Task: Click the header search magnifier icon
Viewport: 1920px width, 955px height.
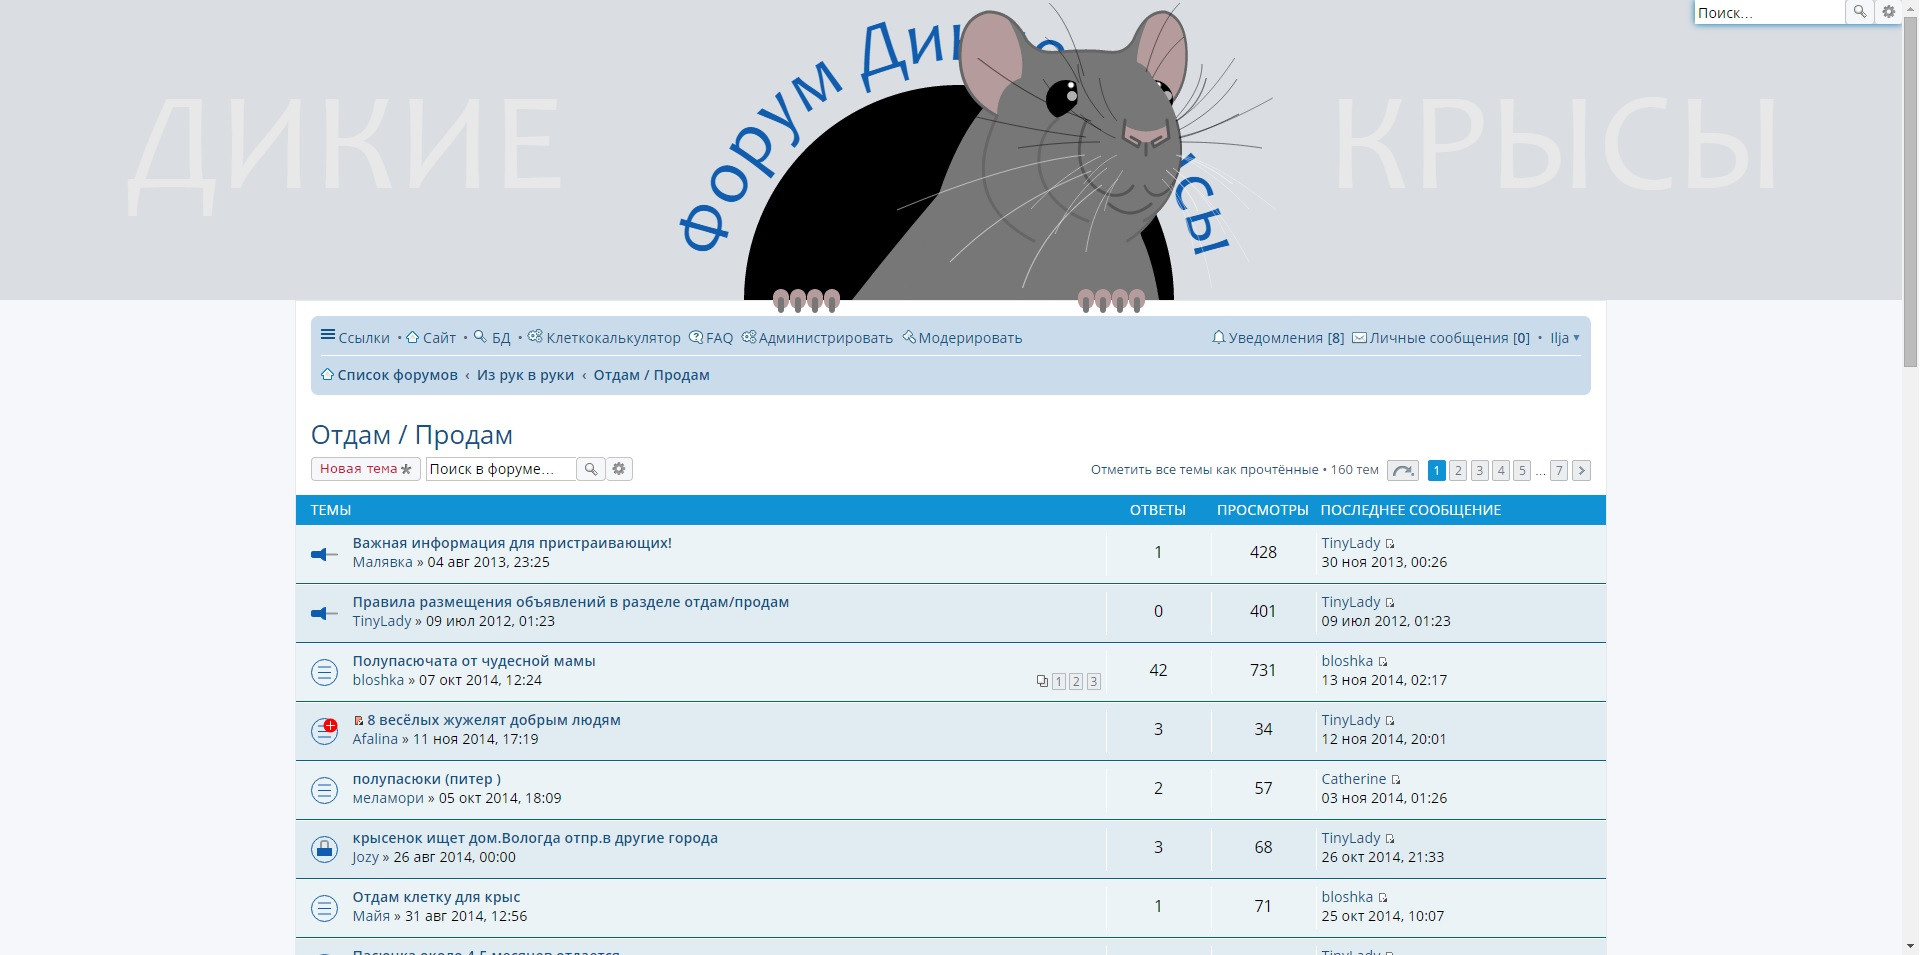Action: click(x=1859, y=12)
